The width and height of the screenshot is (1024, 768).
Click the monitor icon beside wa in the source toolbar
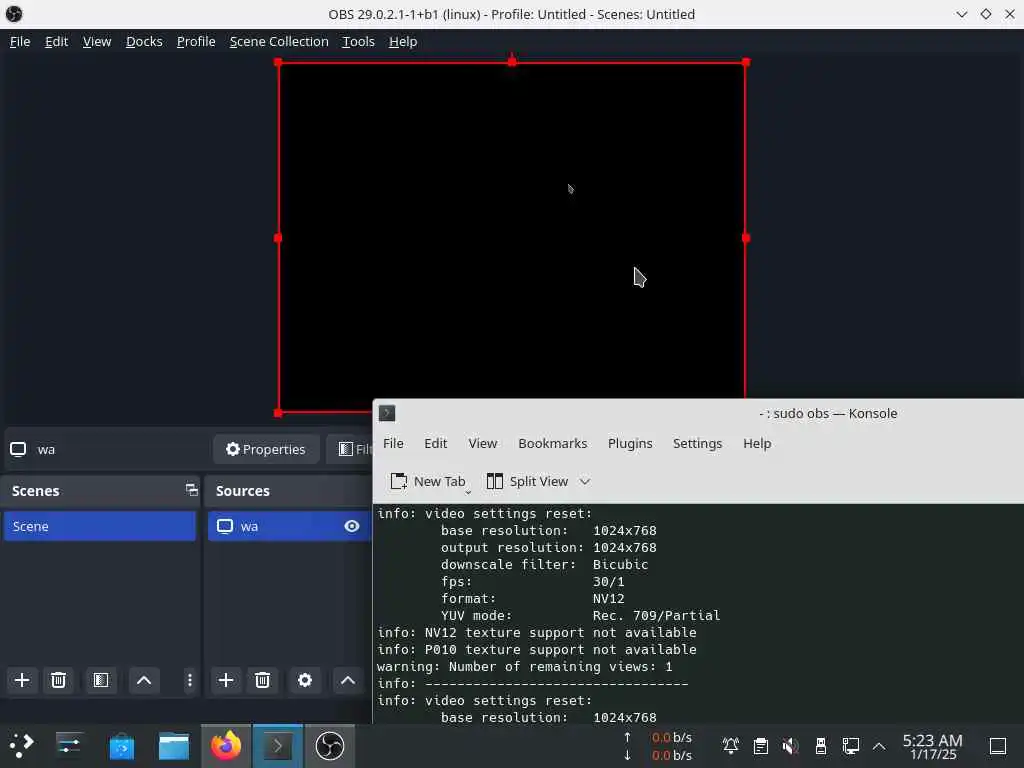18,449
